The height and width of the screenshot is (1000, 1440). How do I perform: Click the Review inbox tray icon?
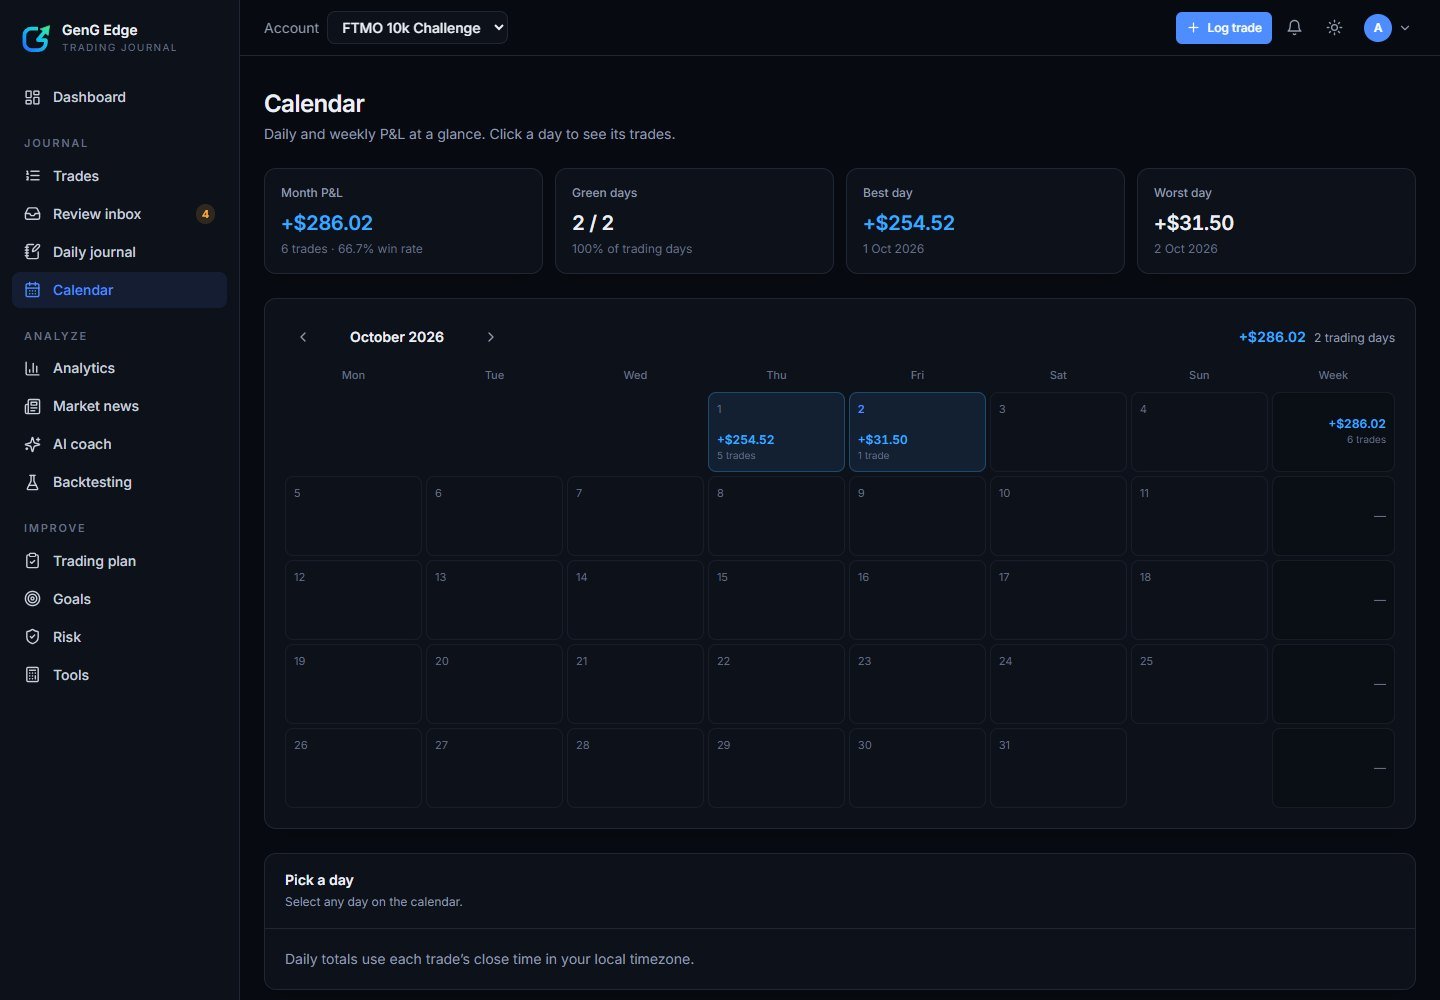32,214
